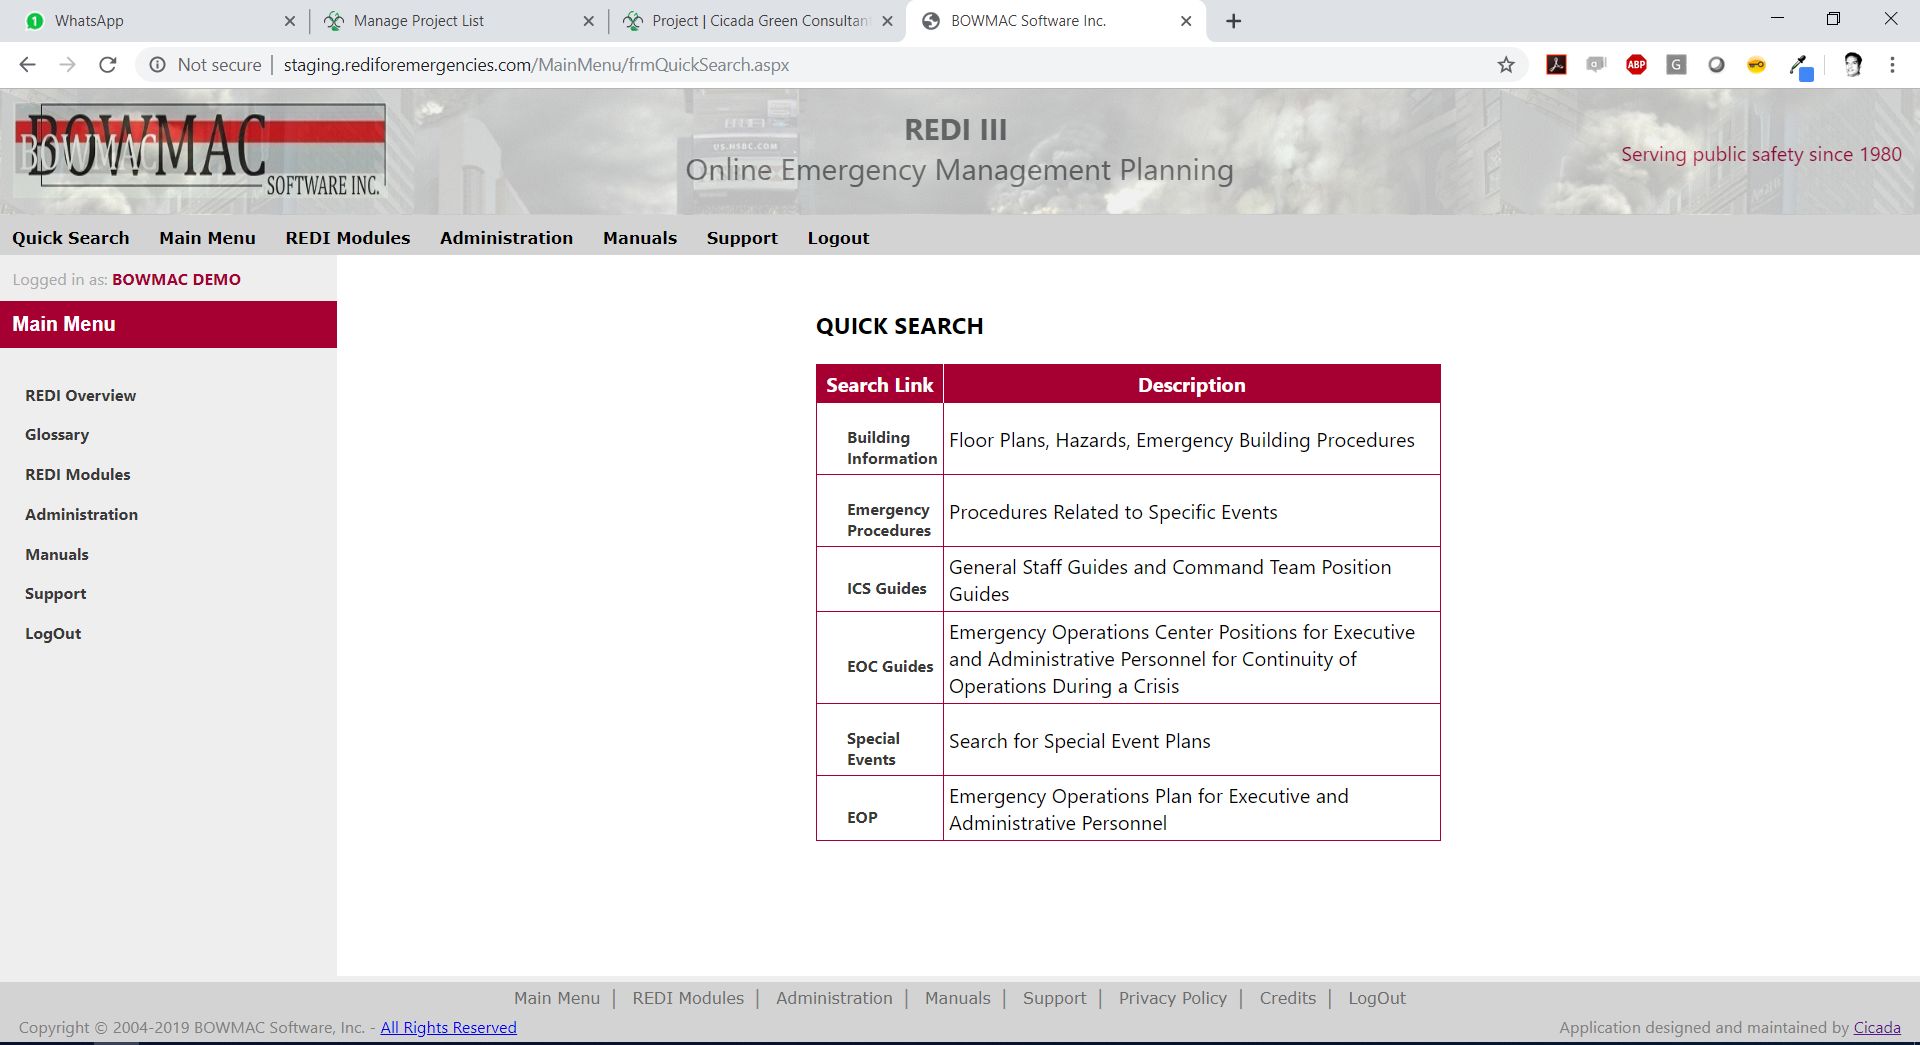Image resolution: width=1920 pixels, height=1045 pixels.
Task: Click the footer Manuals link
Action: click(957, 998)
